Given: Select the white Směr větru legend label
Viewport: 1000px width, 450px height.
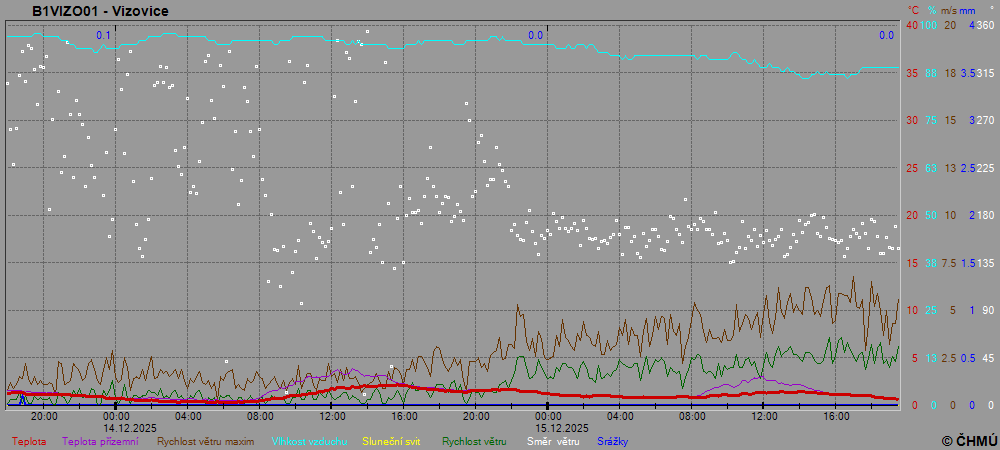Looking at the screenshot, I should (553, 441).
